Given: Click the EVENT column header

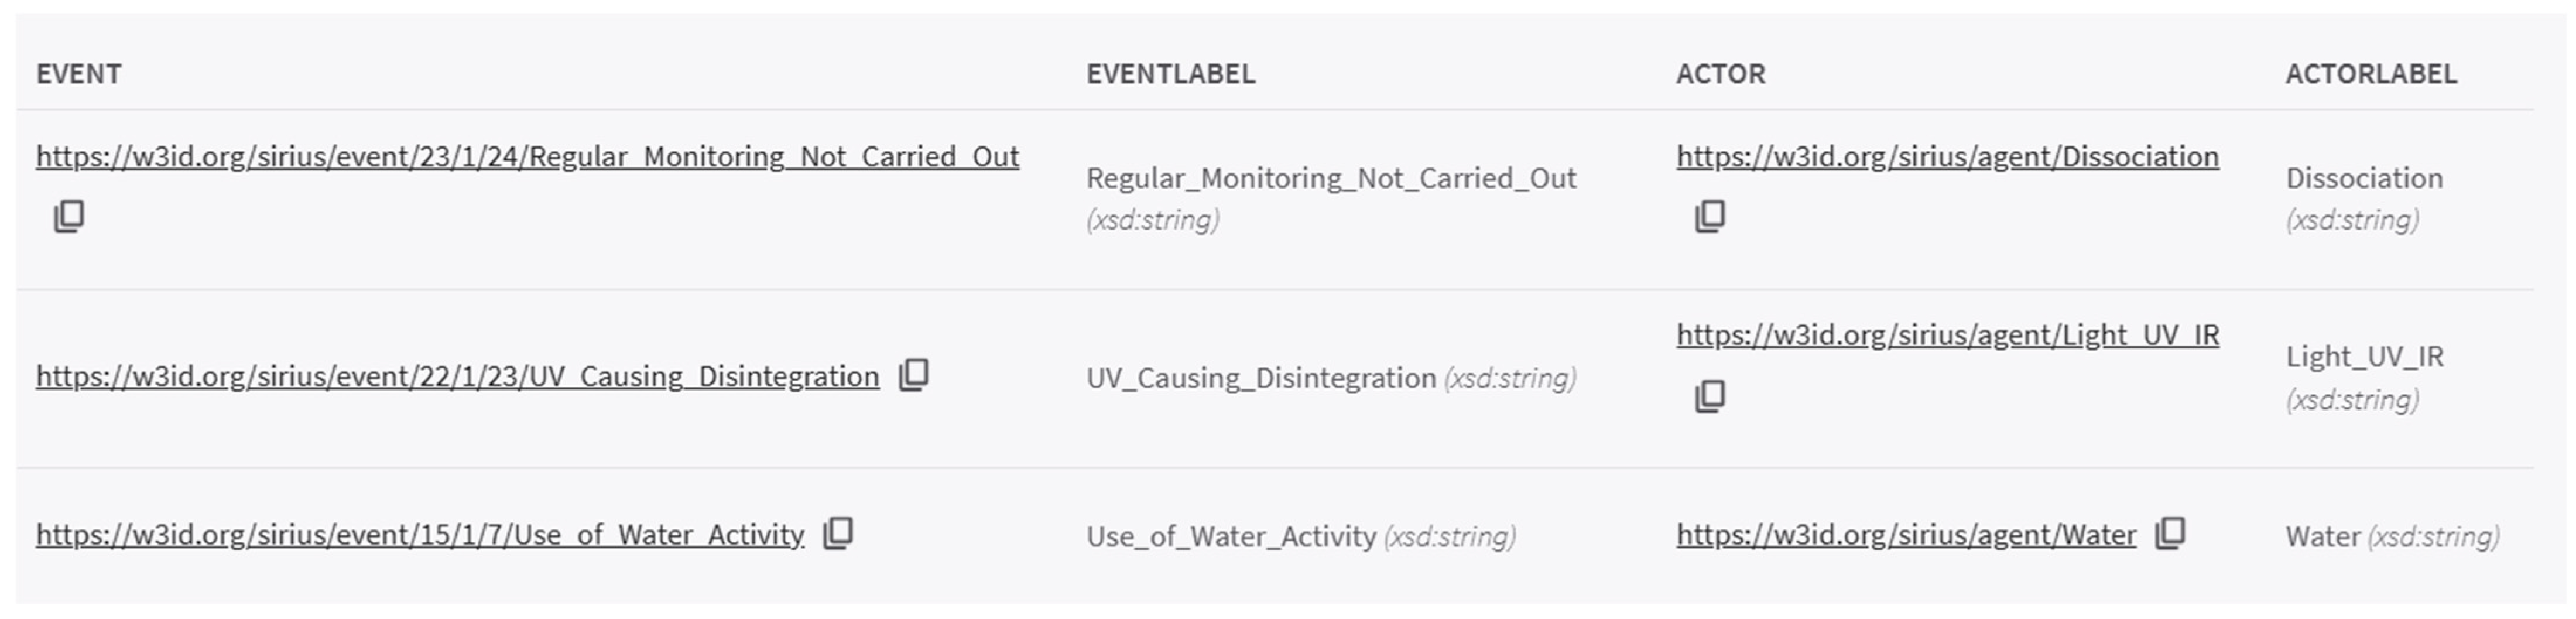Looking at the screenshot, I should point(79,74).
